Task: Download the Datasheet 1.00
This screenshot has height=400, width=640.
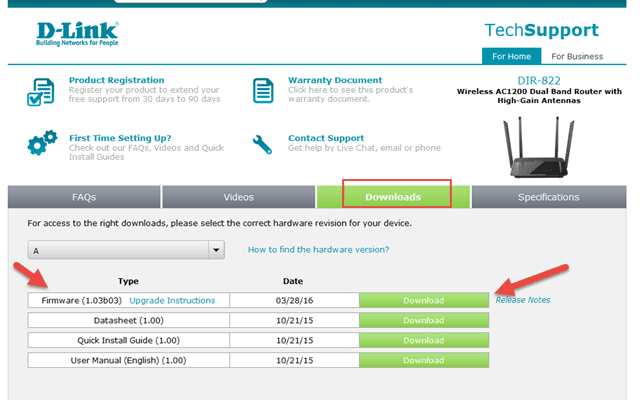Action: tap(424, 320)
